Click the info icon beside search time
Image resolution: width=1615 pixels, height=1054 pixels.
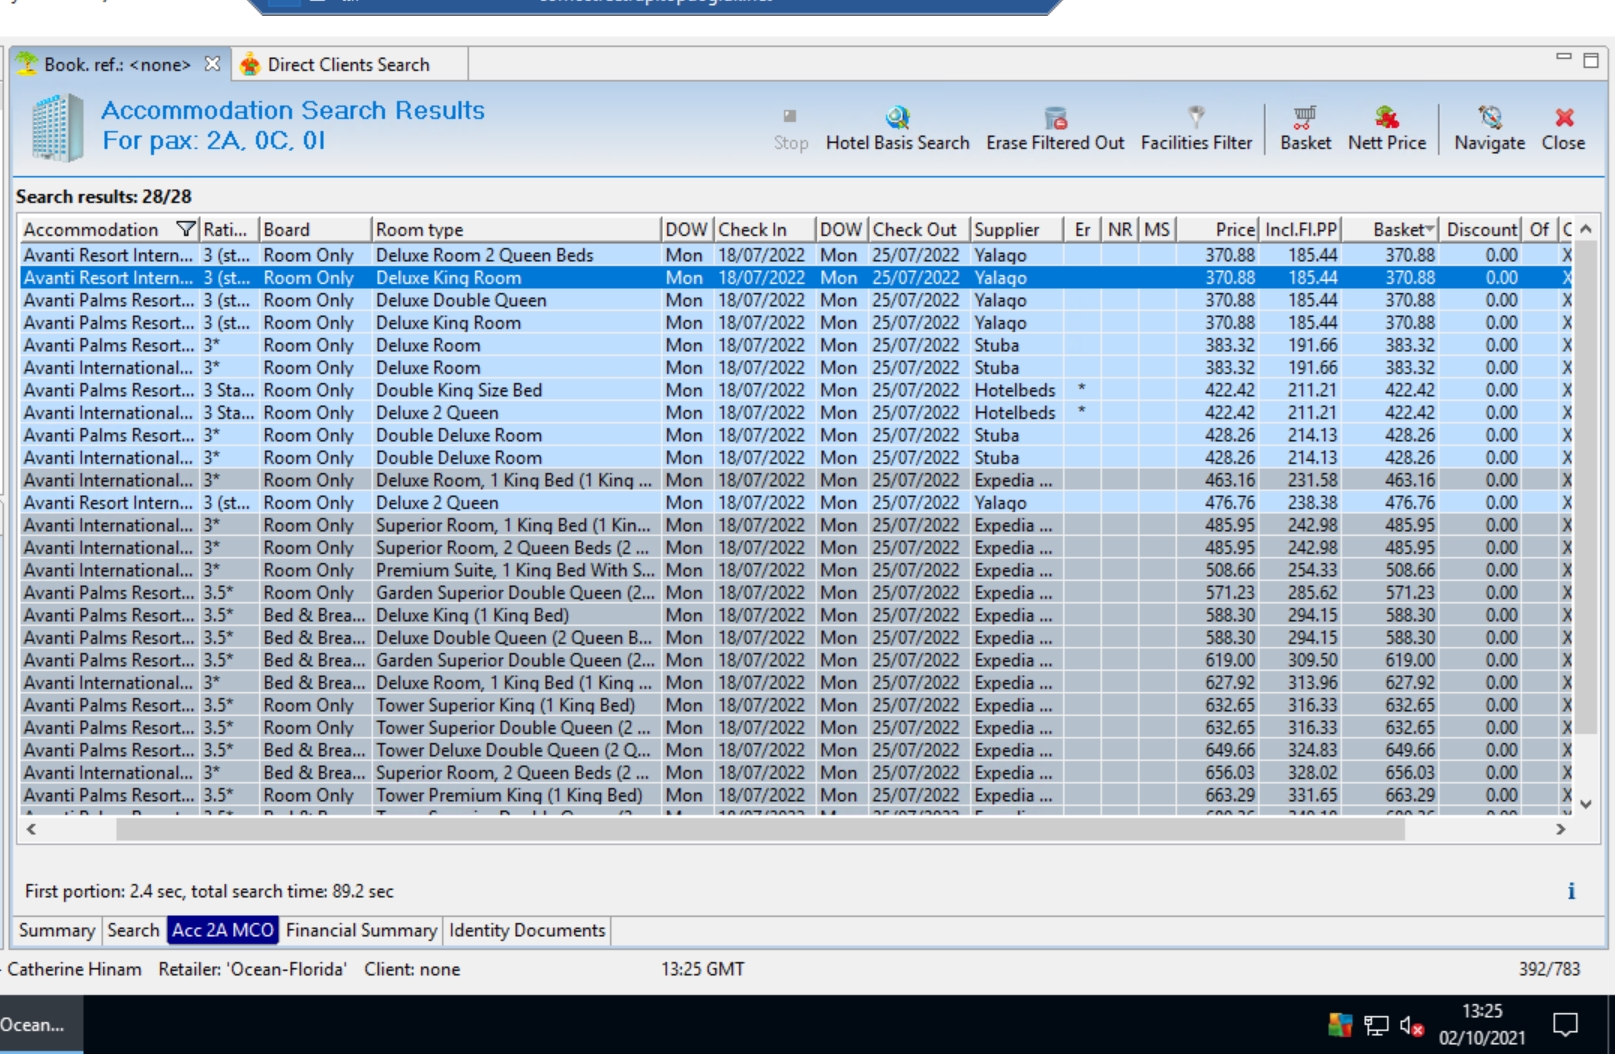(x=1571, y=891)
